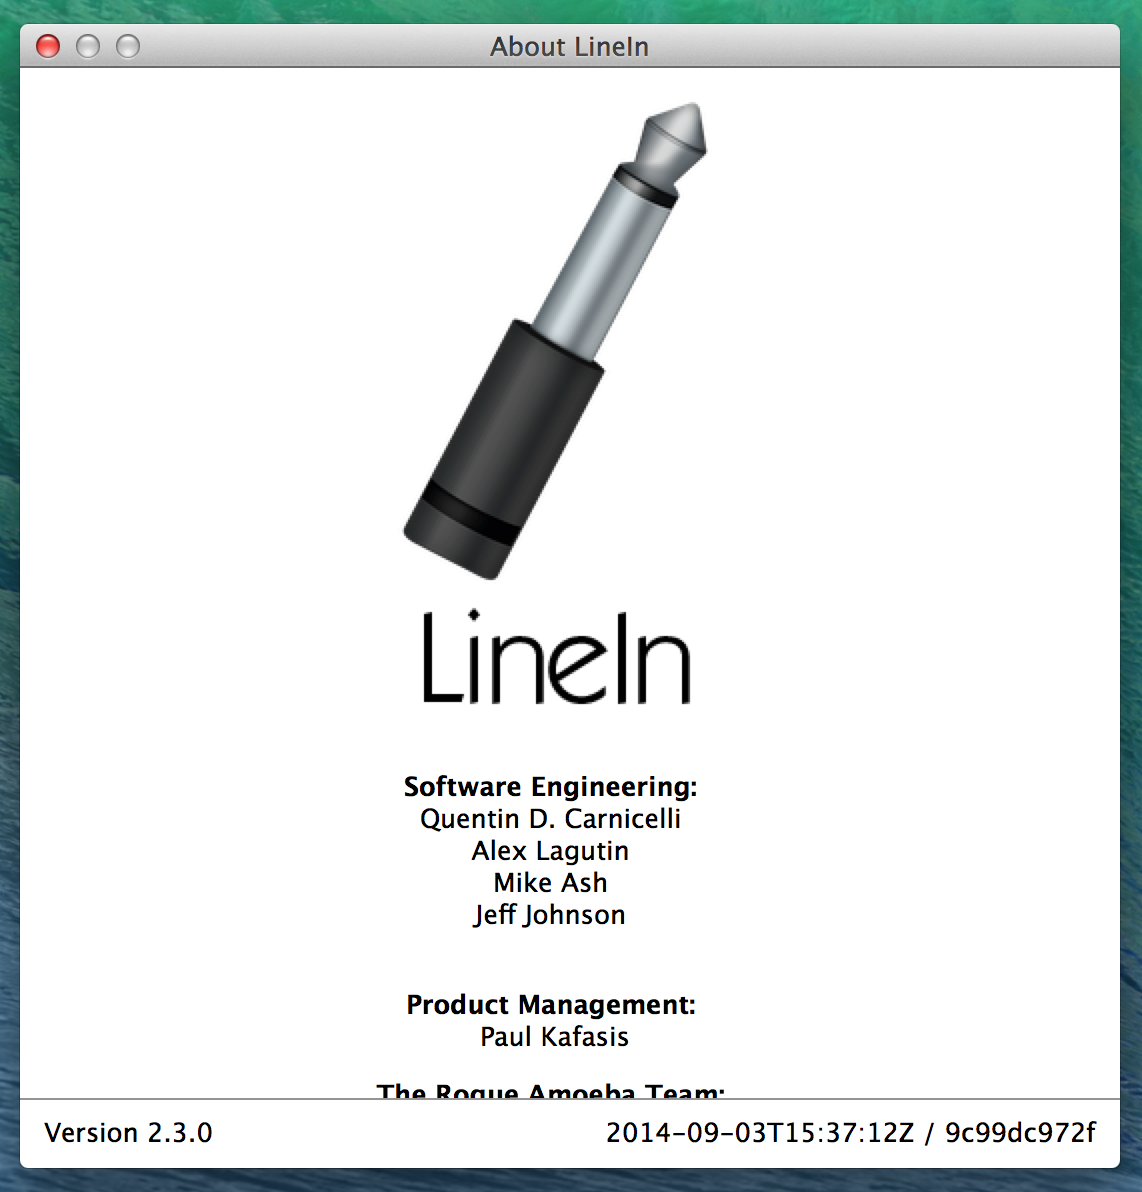Click the name Quentin D. Carnicelli
This screenshot has height=1192, width=1142.
pyautogui.click(x=550, y=819)
